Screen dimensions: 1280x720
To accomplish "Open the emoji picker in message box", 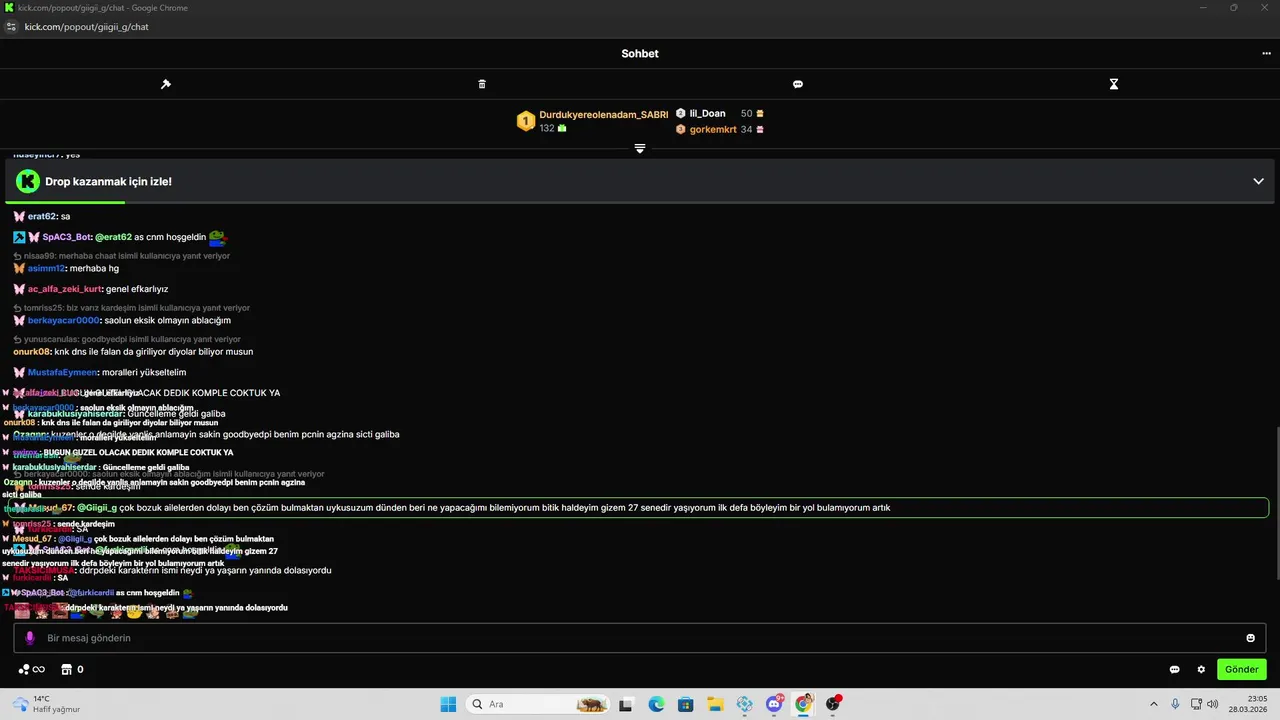I will pos(1250,638).
